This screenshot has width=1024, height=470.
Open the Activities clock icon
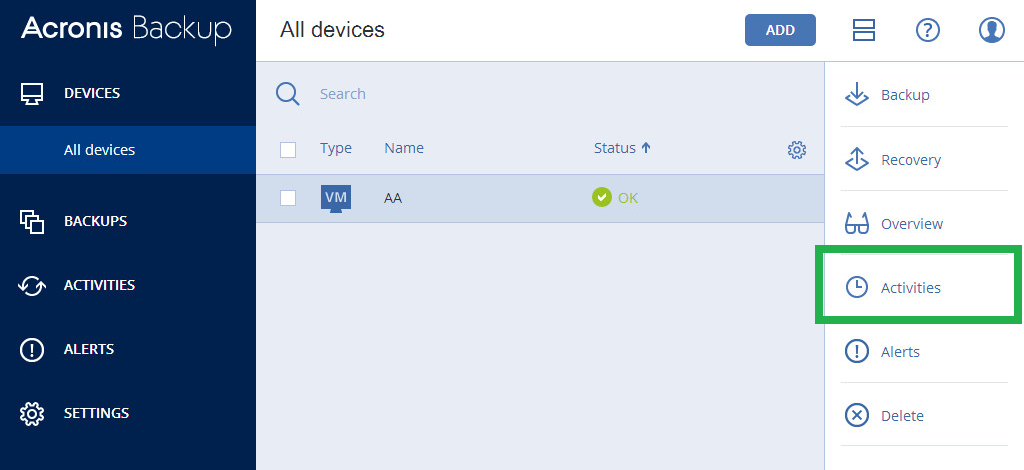click(856, 287)
